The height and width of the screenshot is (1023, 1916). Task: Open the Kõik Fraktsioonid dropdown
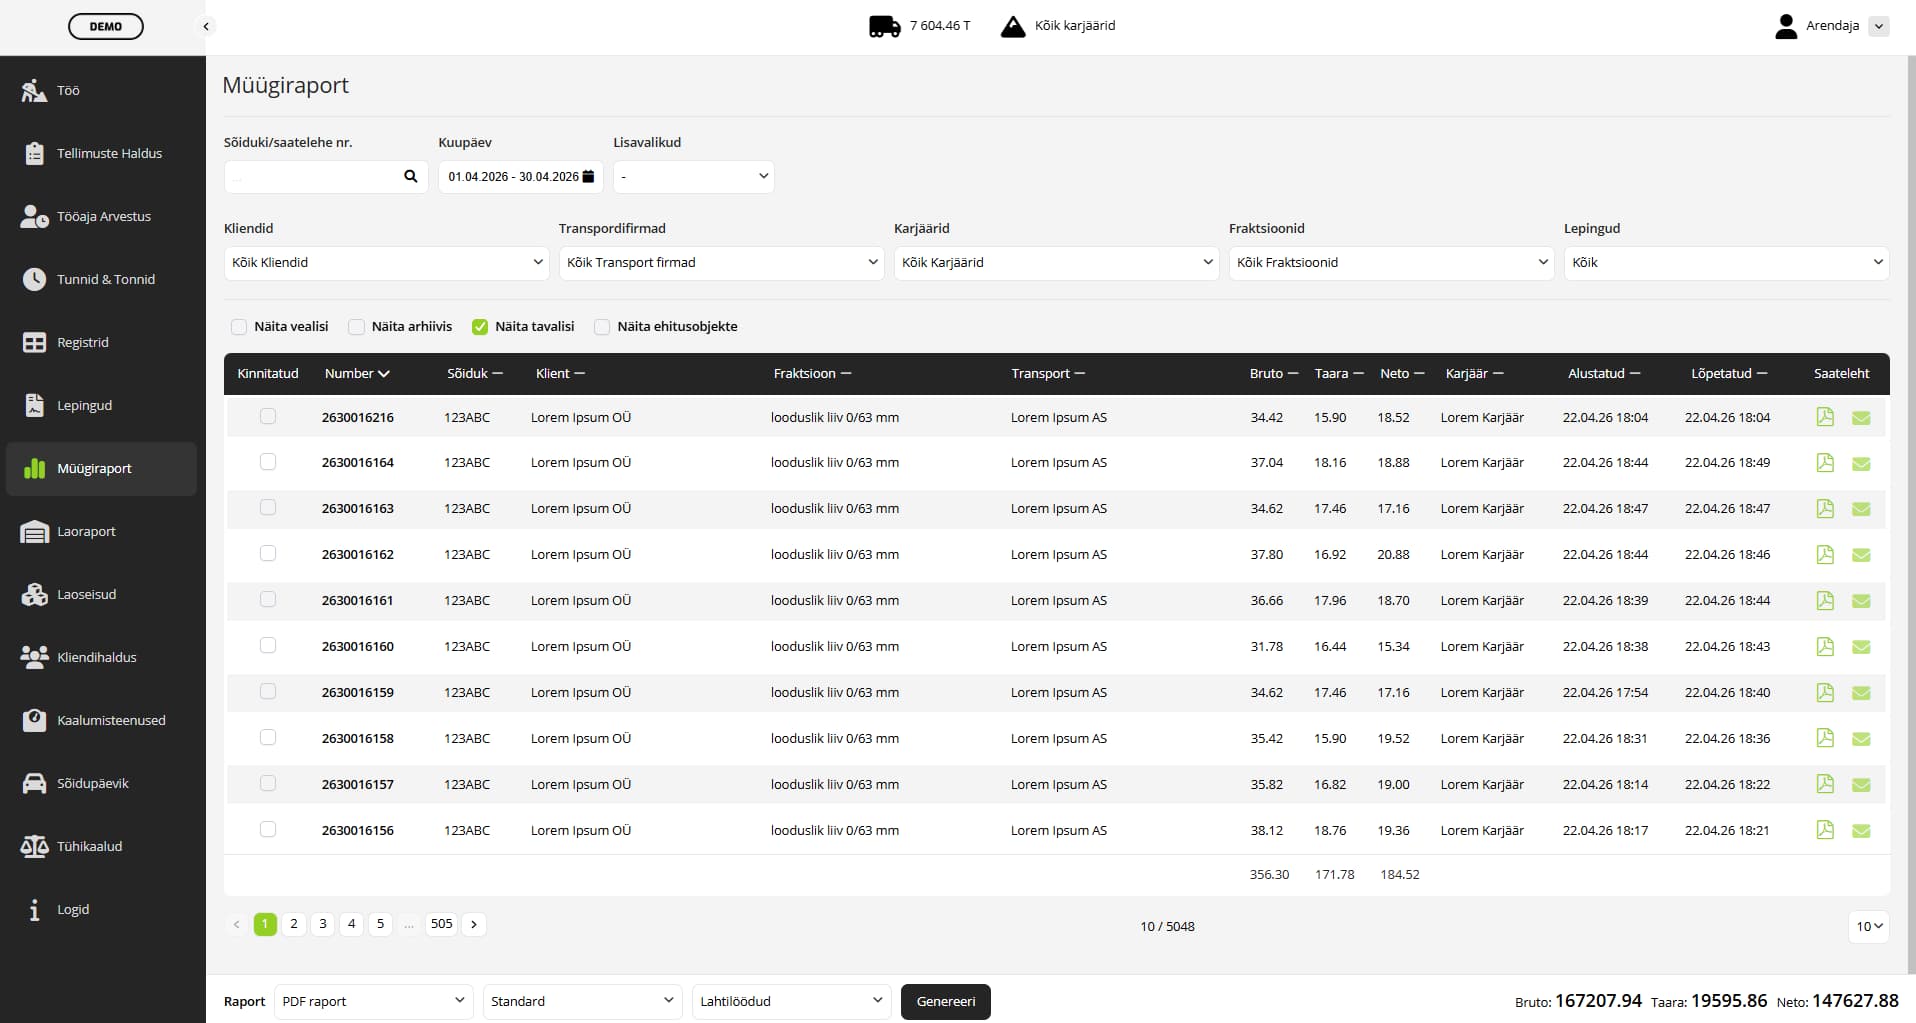pos(1391,262)
